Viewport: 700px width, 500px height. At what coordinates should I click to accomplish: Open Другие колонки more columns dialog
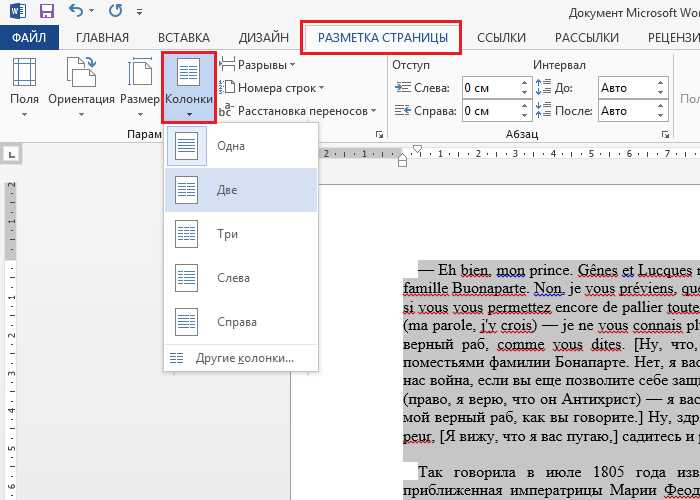tap(241, 358)
